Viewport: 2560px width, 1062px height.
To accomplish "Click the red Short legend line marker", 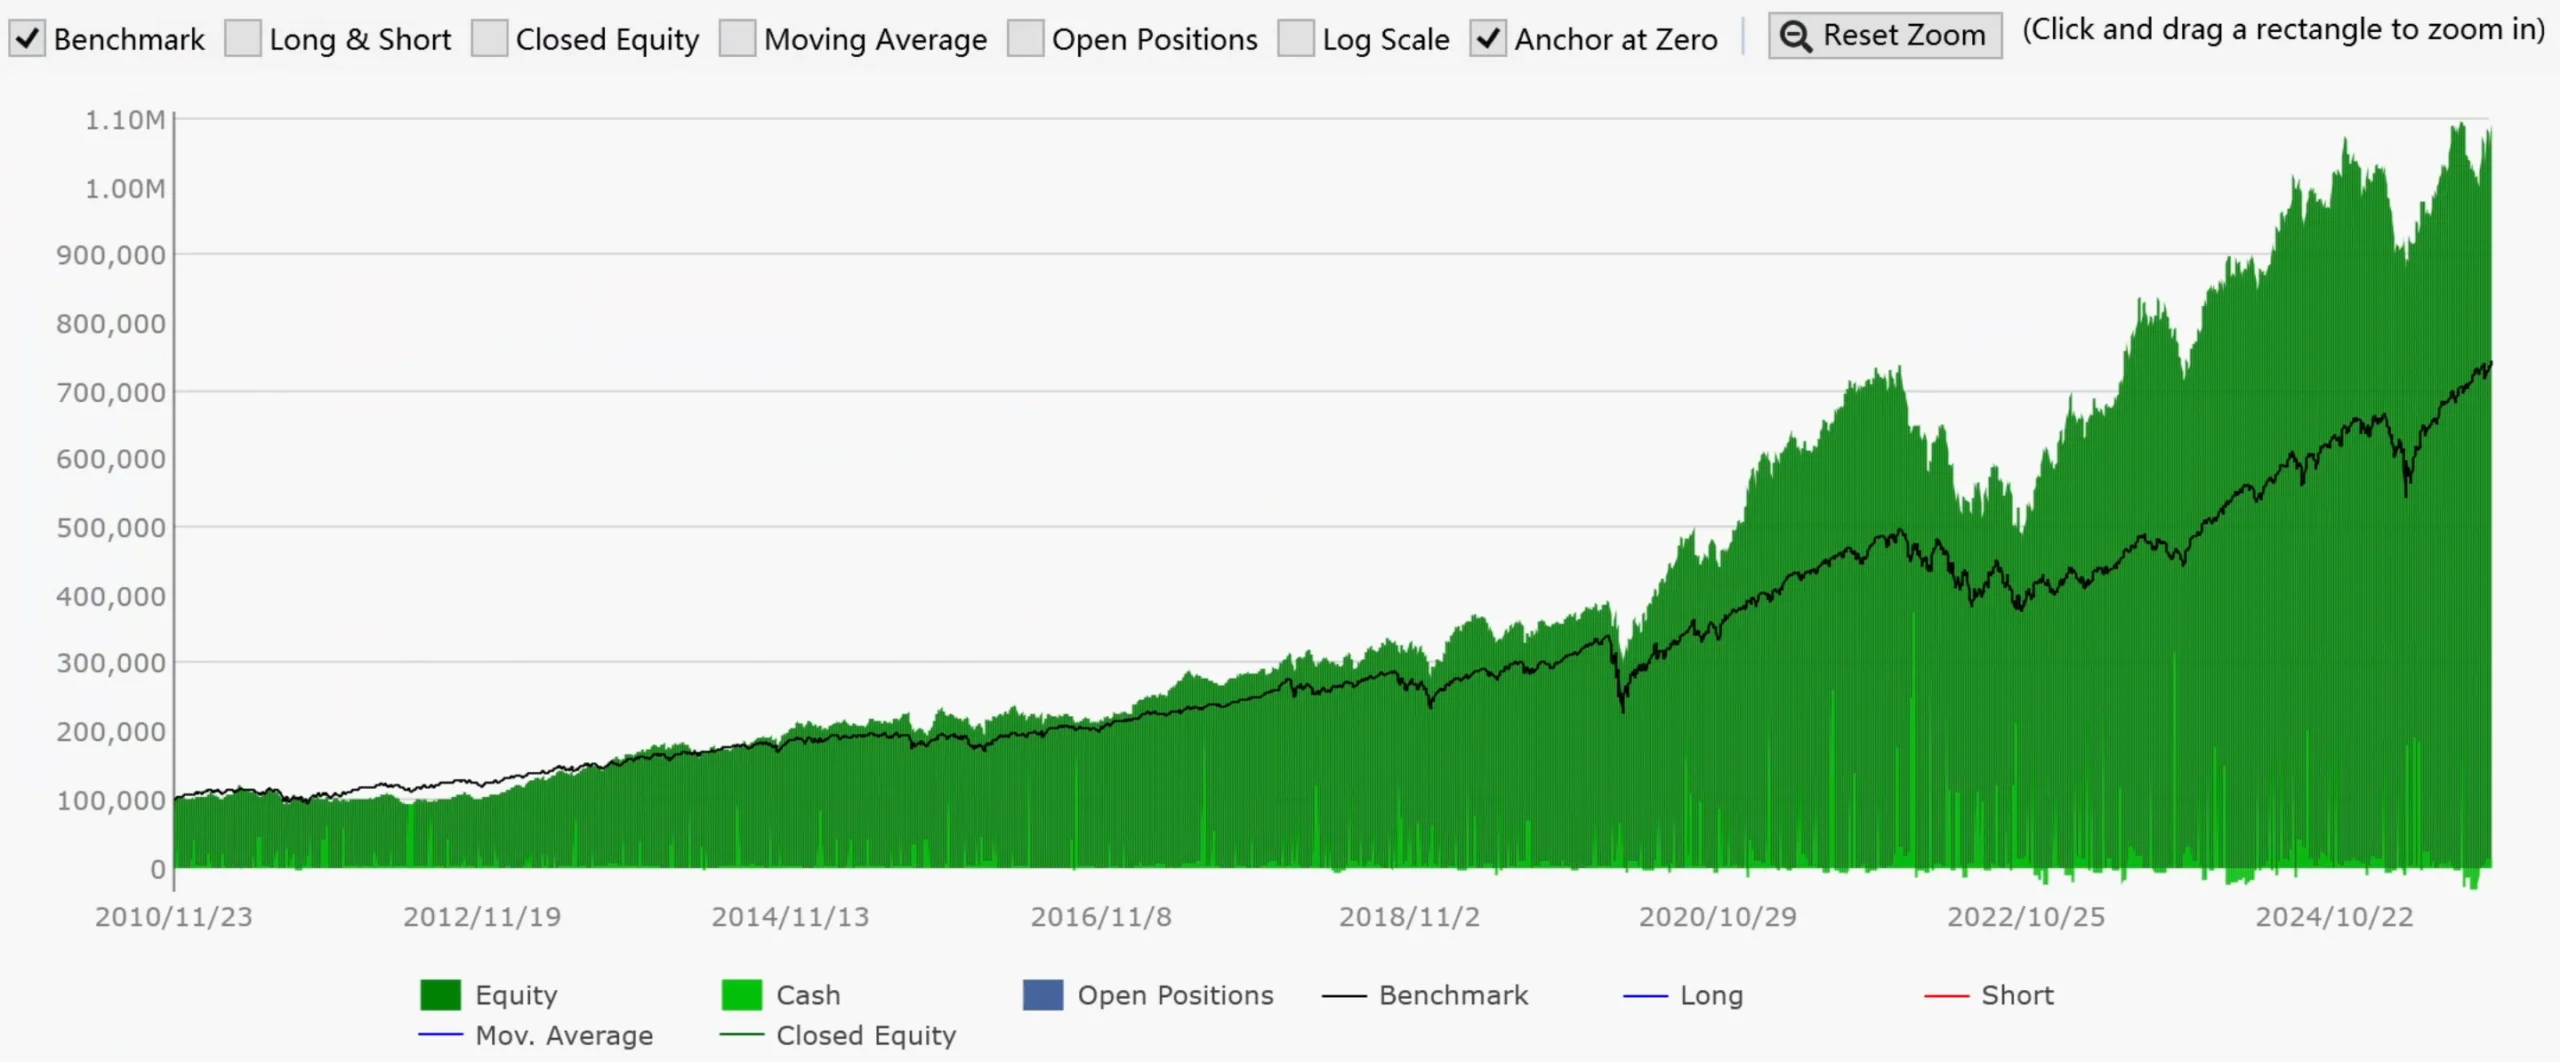I will (1946, 996).
